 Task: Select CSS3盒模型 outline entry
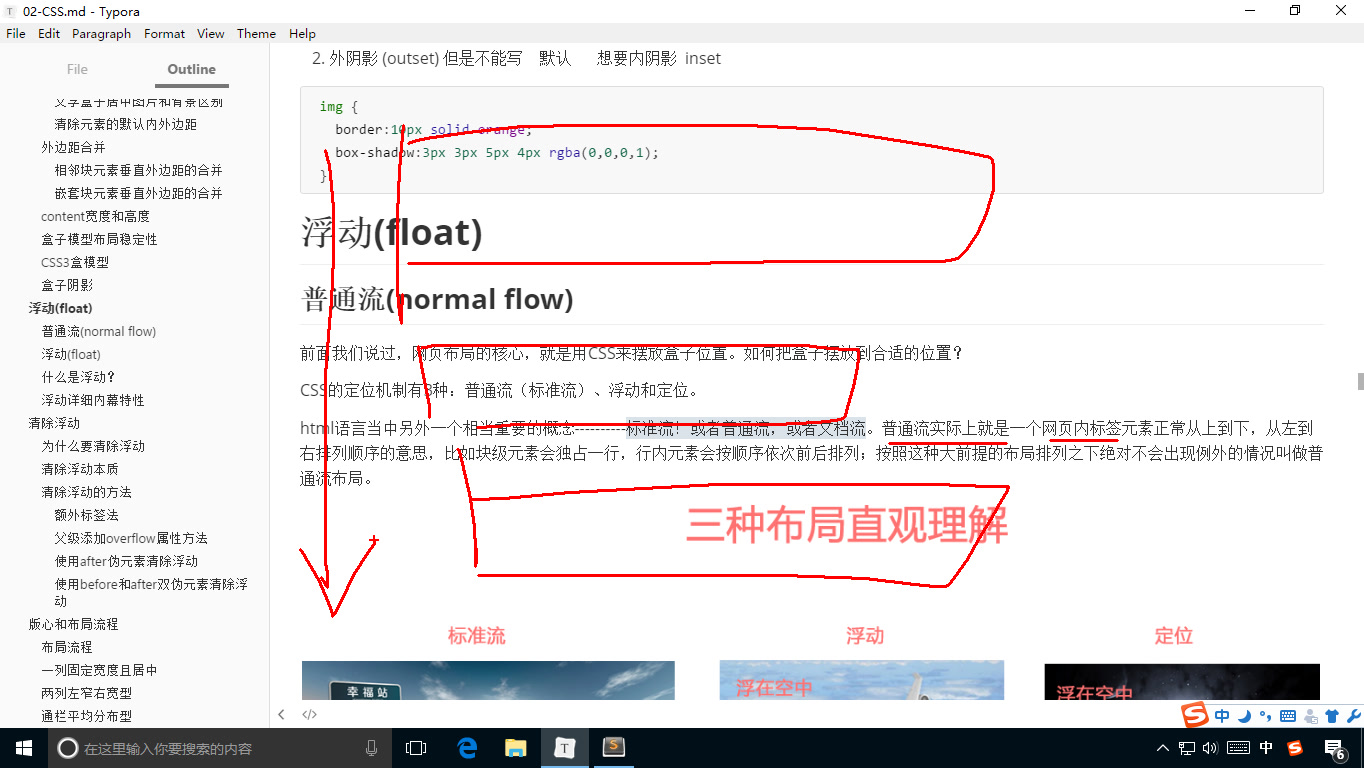(x=75, y=262)
